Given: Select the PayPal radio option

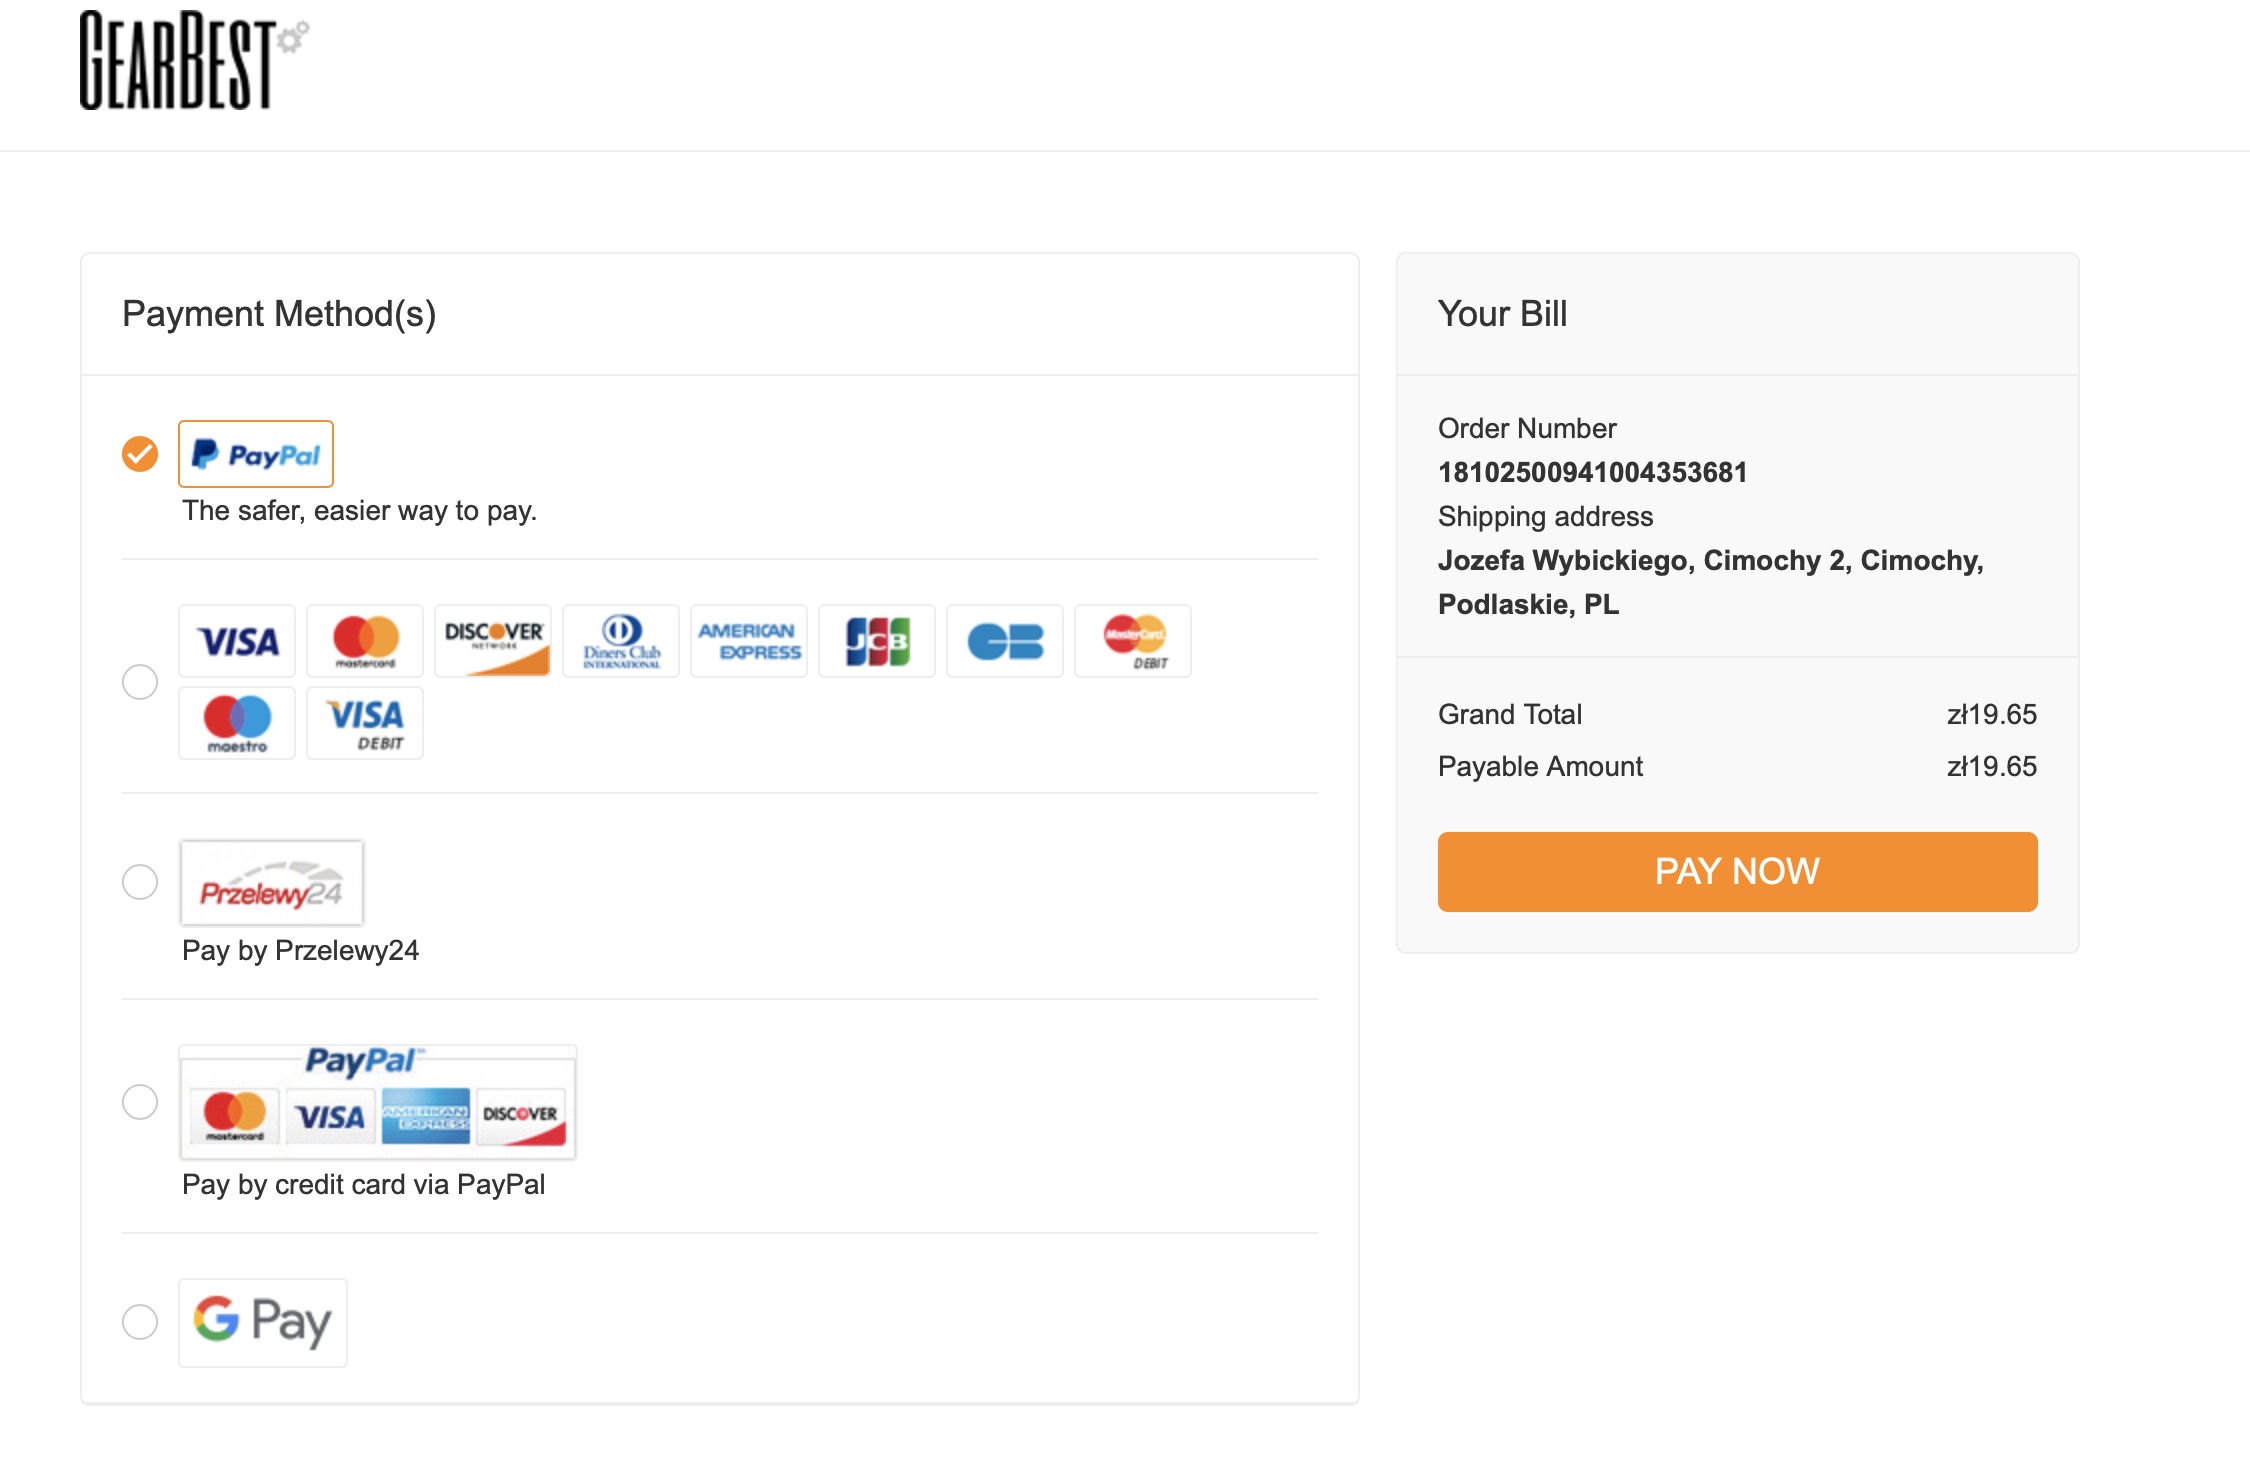Looking at the screenshot, I should tap(140, 454).
